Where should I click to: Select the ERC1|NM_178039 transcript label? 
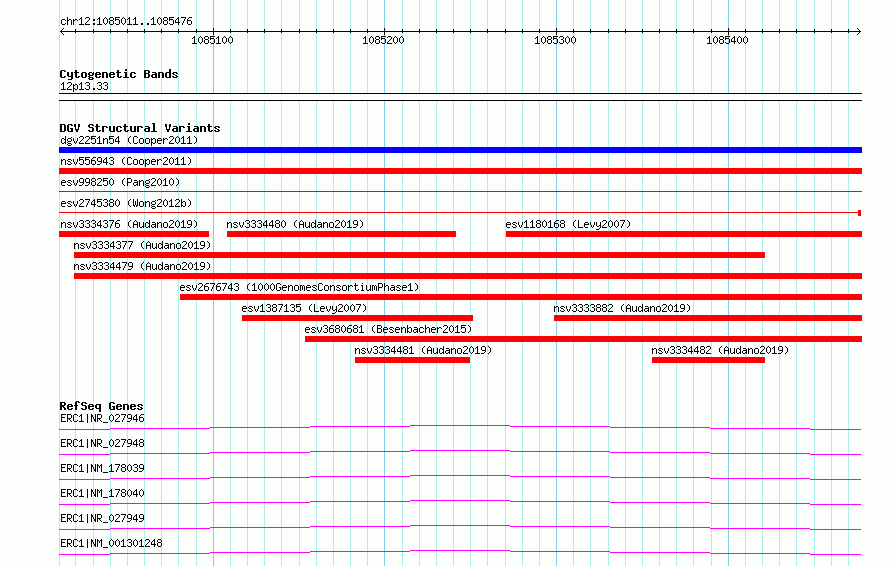click(102, 468)
